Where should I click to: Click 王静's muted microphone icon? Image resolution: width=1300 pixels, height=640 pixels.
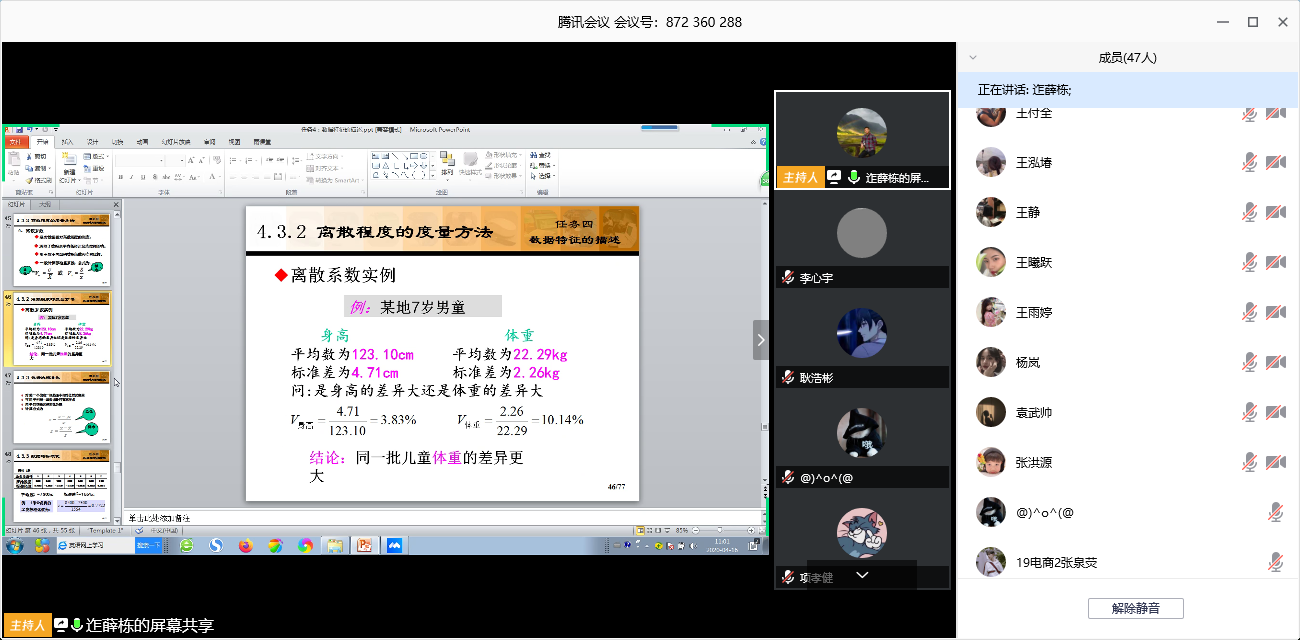coord(1249,212)
